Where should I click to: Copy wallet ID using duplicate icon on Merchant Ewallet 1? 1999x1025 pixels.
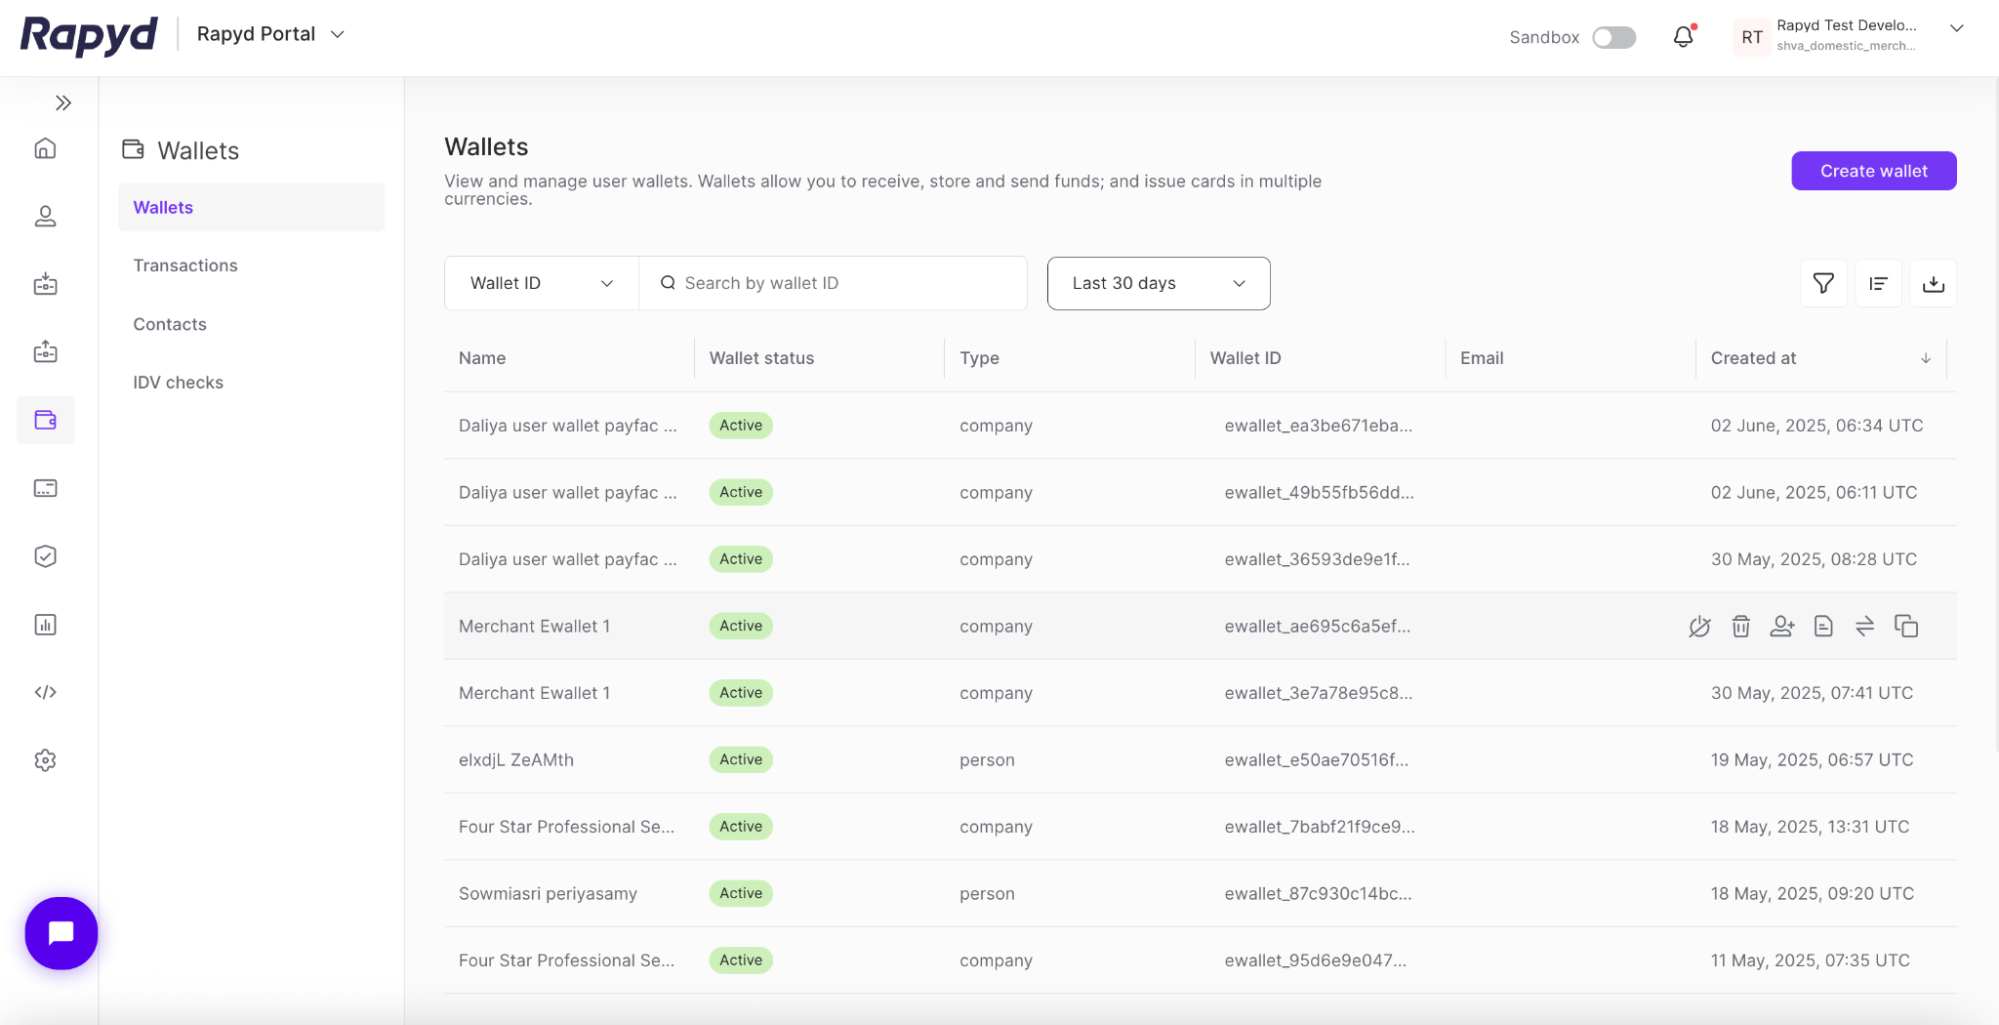1907,626
